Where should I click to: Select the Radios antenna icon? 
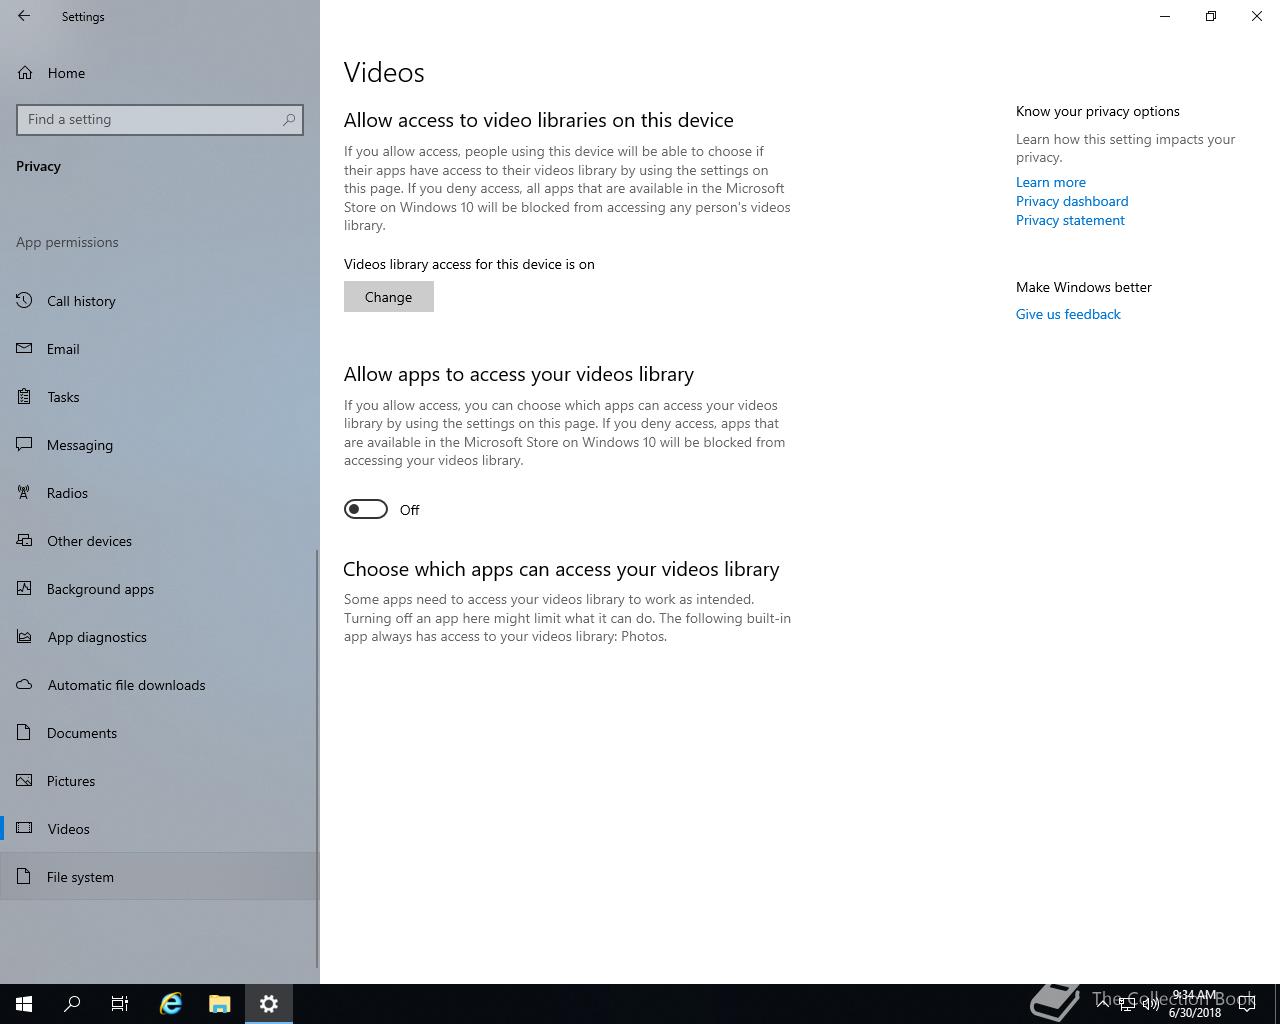pyautogui.click(x=25, y=493)
